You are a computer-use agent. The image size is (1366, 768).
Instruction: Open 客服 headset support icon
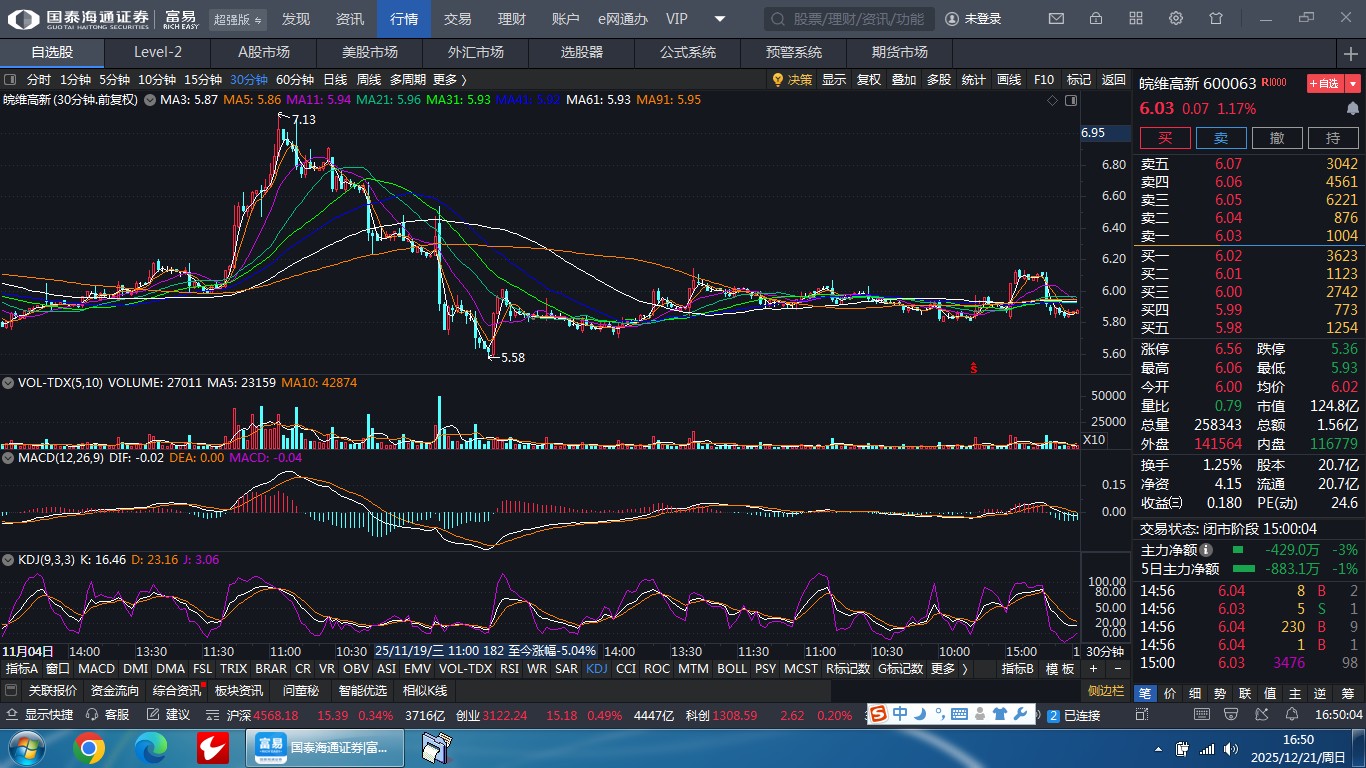tap(108, 715)
